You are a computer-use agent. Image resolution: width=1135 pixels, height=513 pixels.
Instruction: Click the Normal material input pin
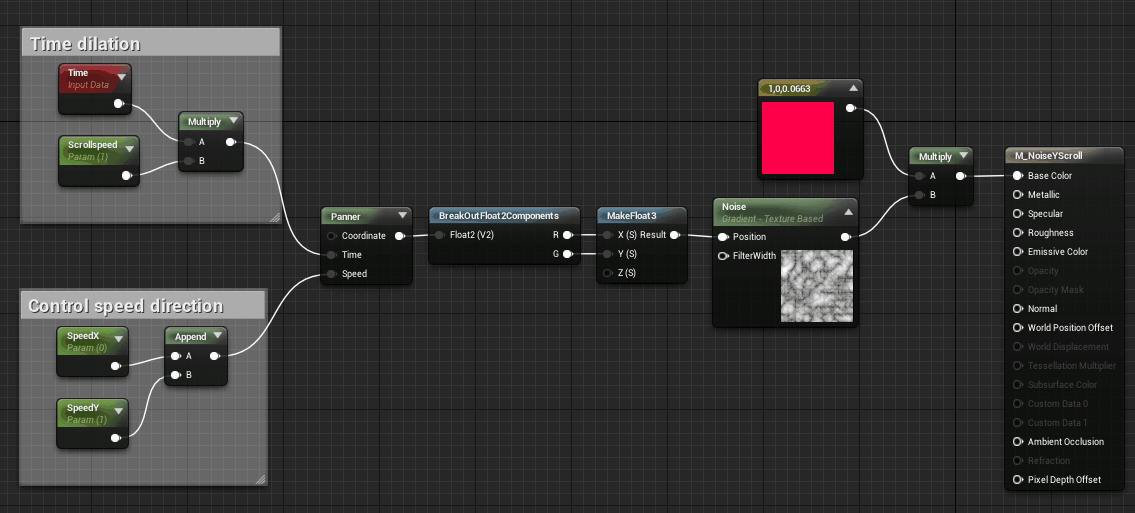pyautogui.click(x=1018, y=308)
